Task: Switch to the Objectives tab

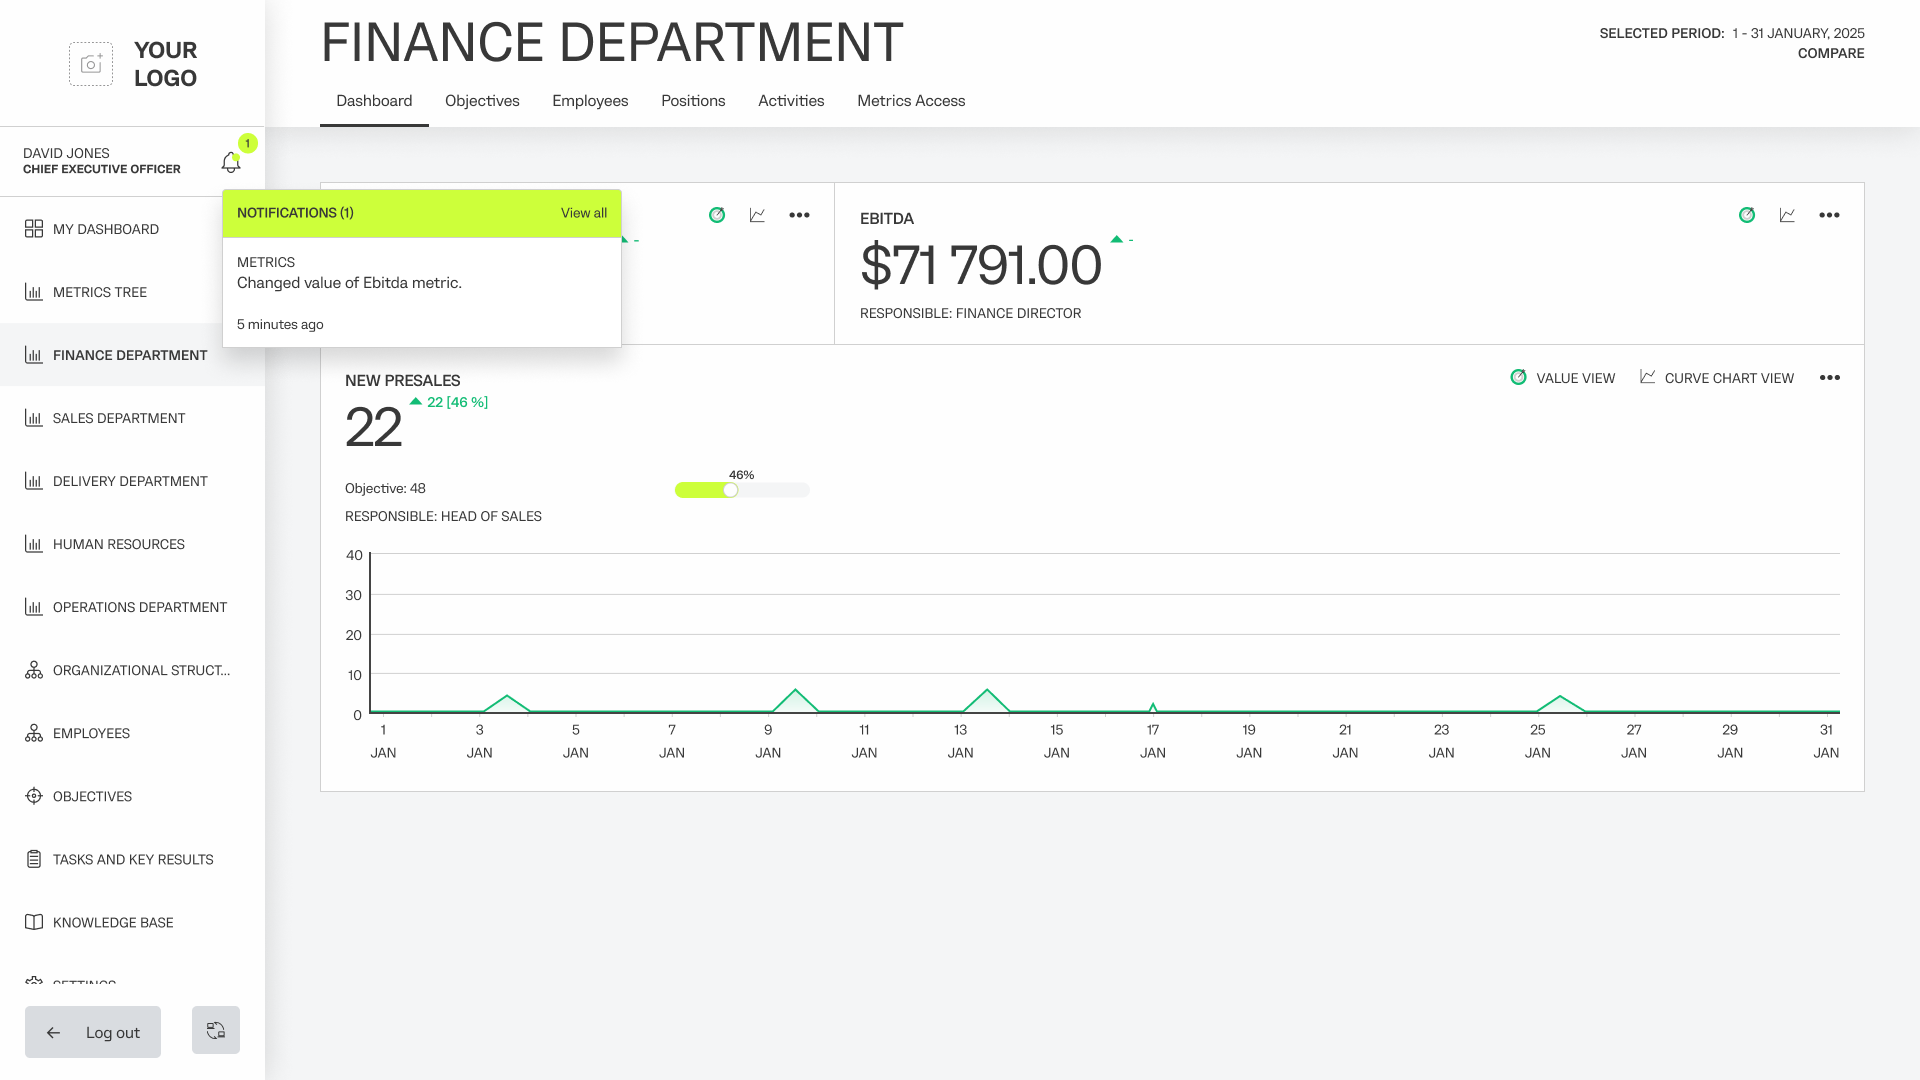Action: tap(482, 101)
